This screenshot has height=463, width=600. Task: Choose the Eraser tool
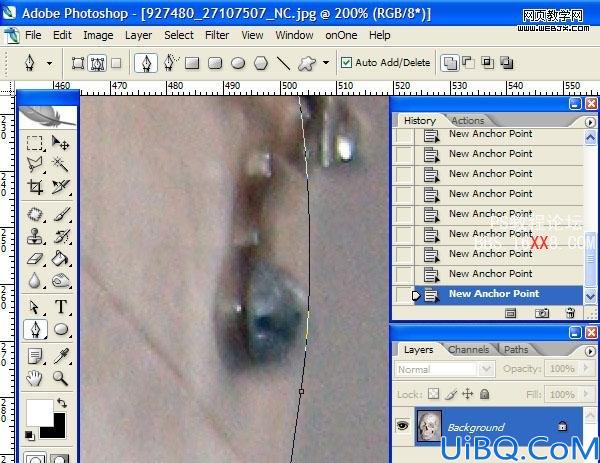[x=35, y=259]
